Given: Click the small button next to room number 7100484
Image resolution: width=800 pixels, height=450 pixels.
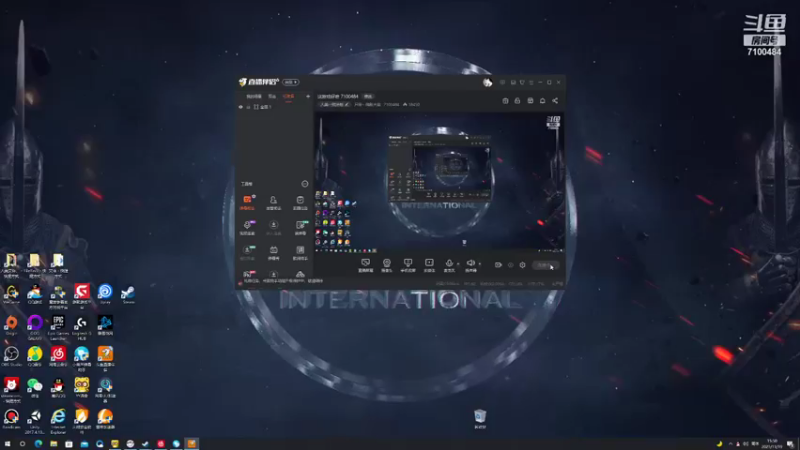Looking at the screenshot, I should 368,96.
